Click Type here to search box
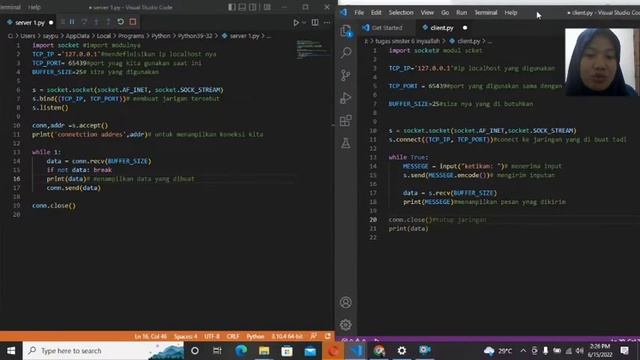The image size is (640, 360). pos(103,351)
